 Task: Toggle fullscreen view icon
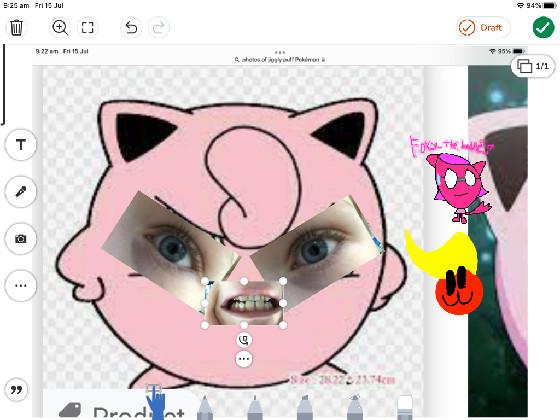(x=88, y=28)
